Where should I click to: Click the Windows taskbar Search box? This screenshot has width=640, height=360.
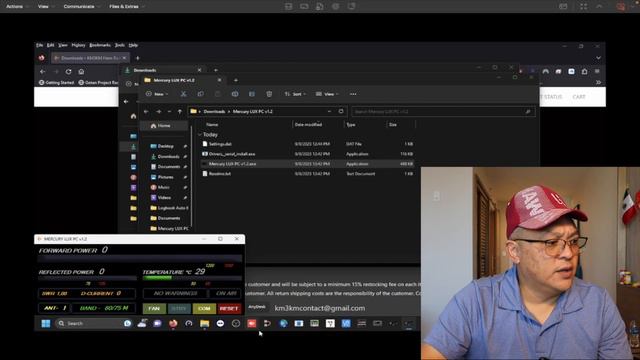click(x=94, y=323)
